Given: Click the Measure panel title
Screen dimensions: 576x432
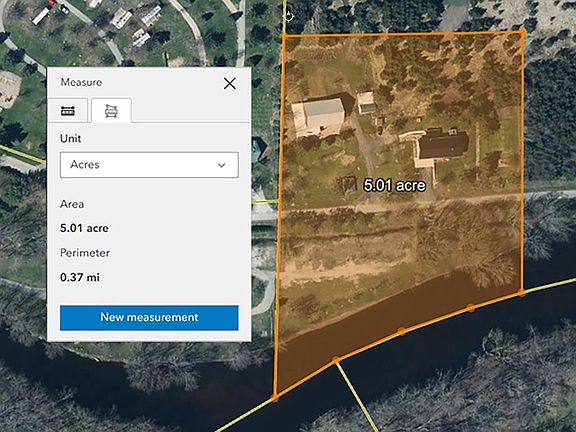Looking at the screenshot, I should 81,82.
